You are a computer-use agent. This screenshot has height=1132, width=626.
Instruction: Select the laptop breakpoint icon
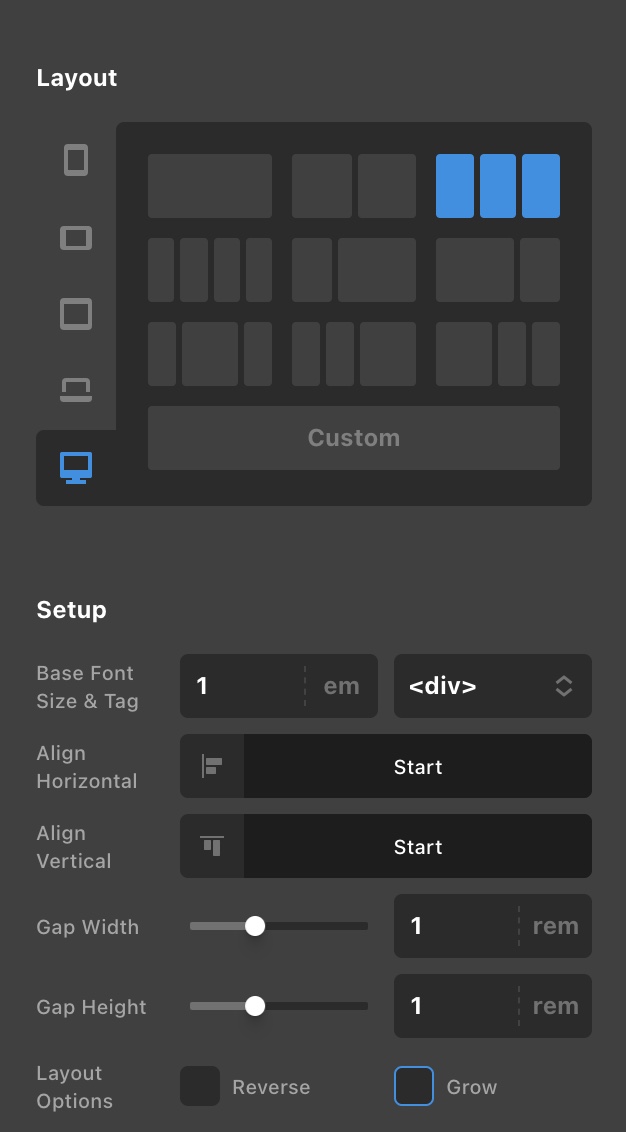click(76, 390)
